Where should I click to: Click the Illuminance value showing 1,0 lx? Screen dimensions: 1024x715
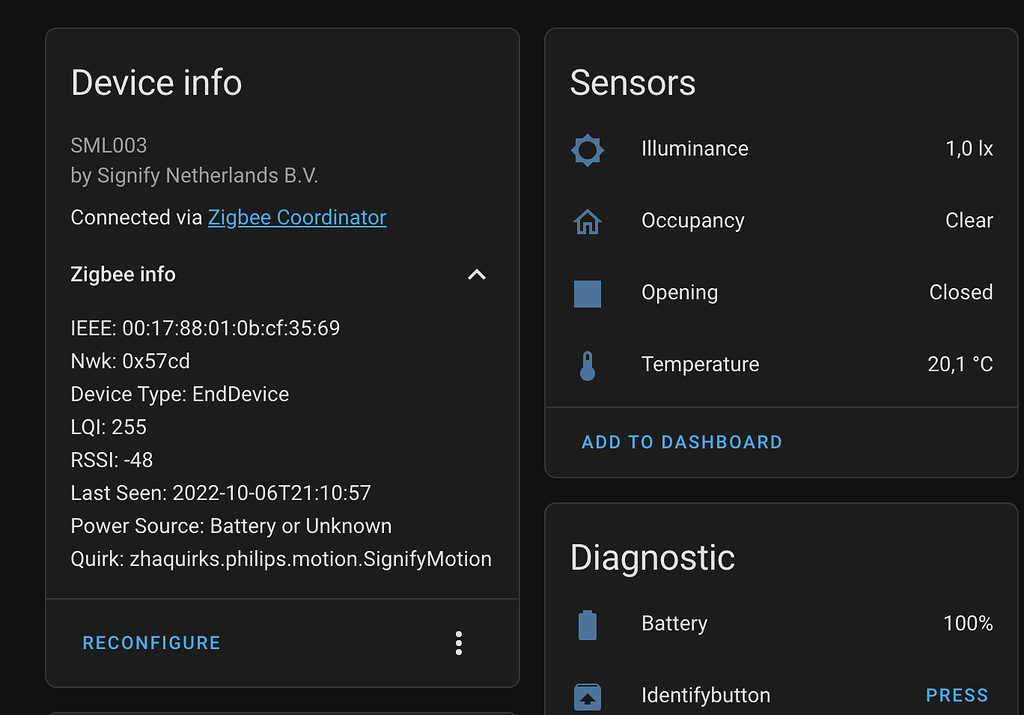(x=967, y=148)
